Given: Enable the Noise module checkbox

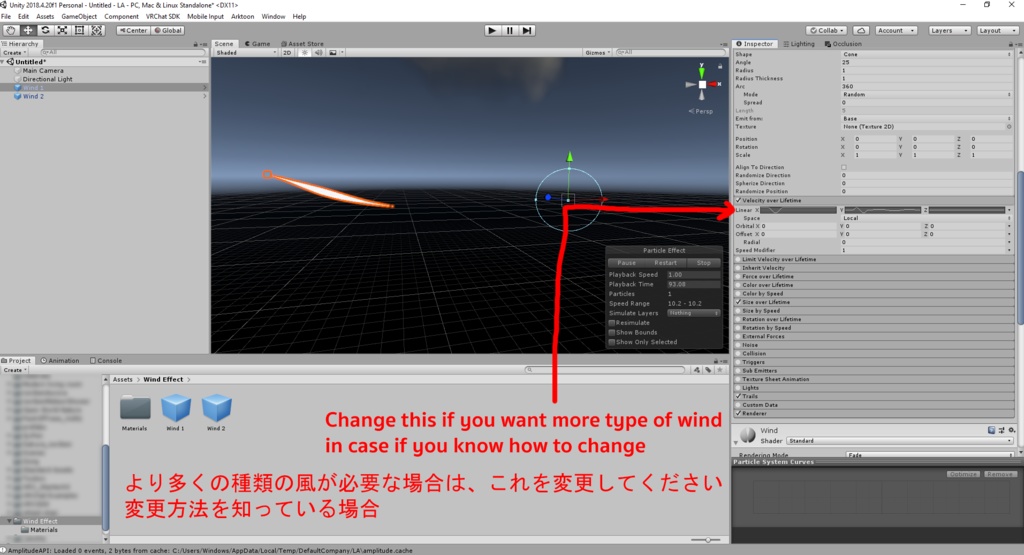Looking at the screenshot, I should pos(739,345).
